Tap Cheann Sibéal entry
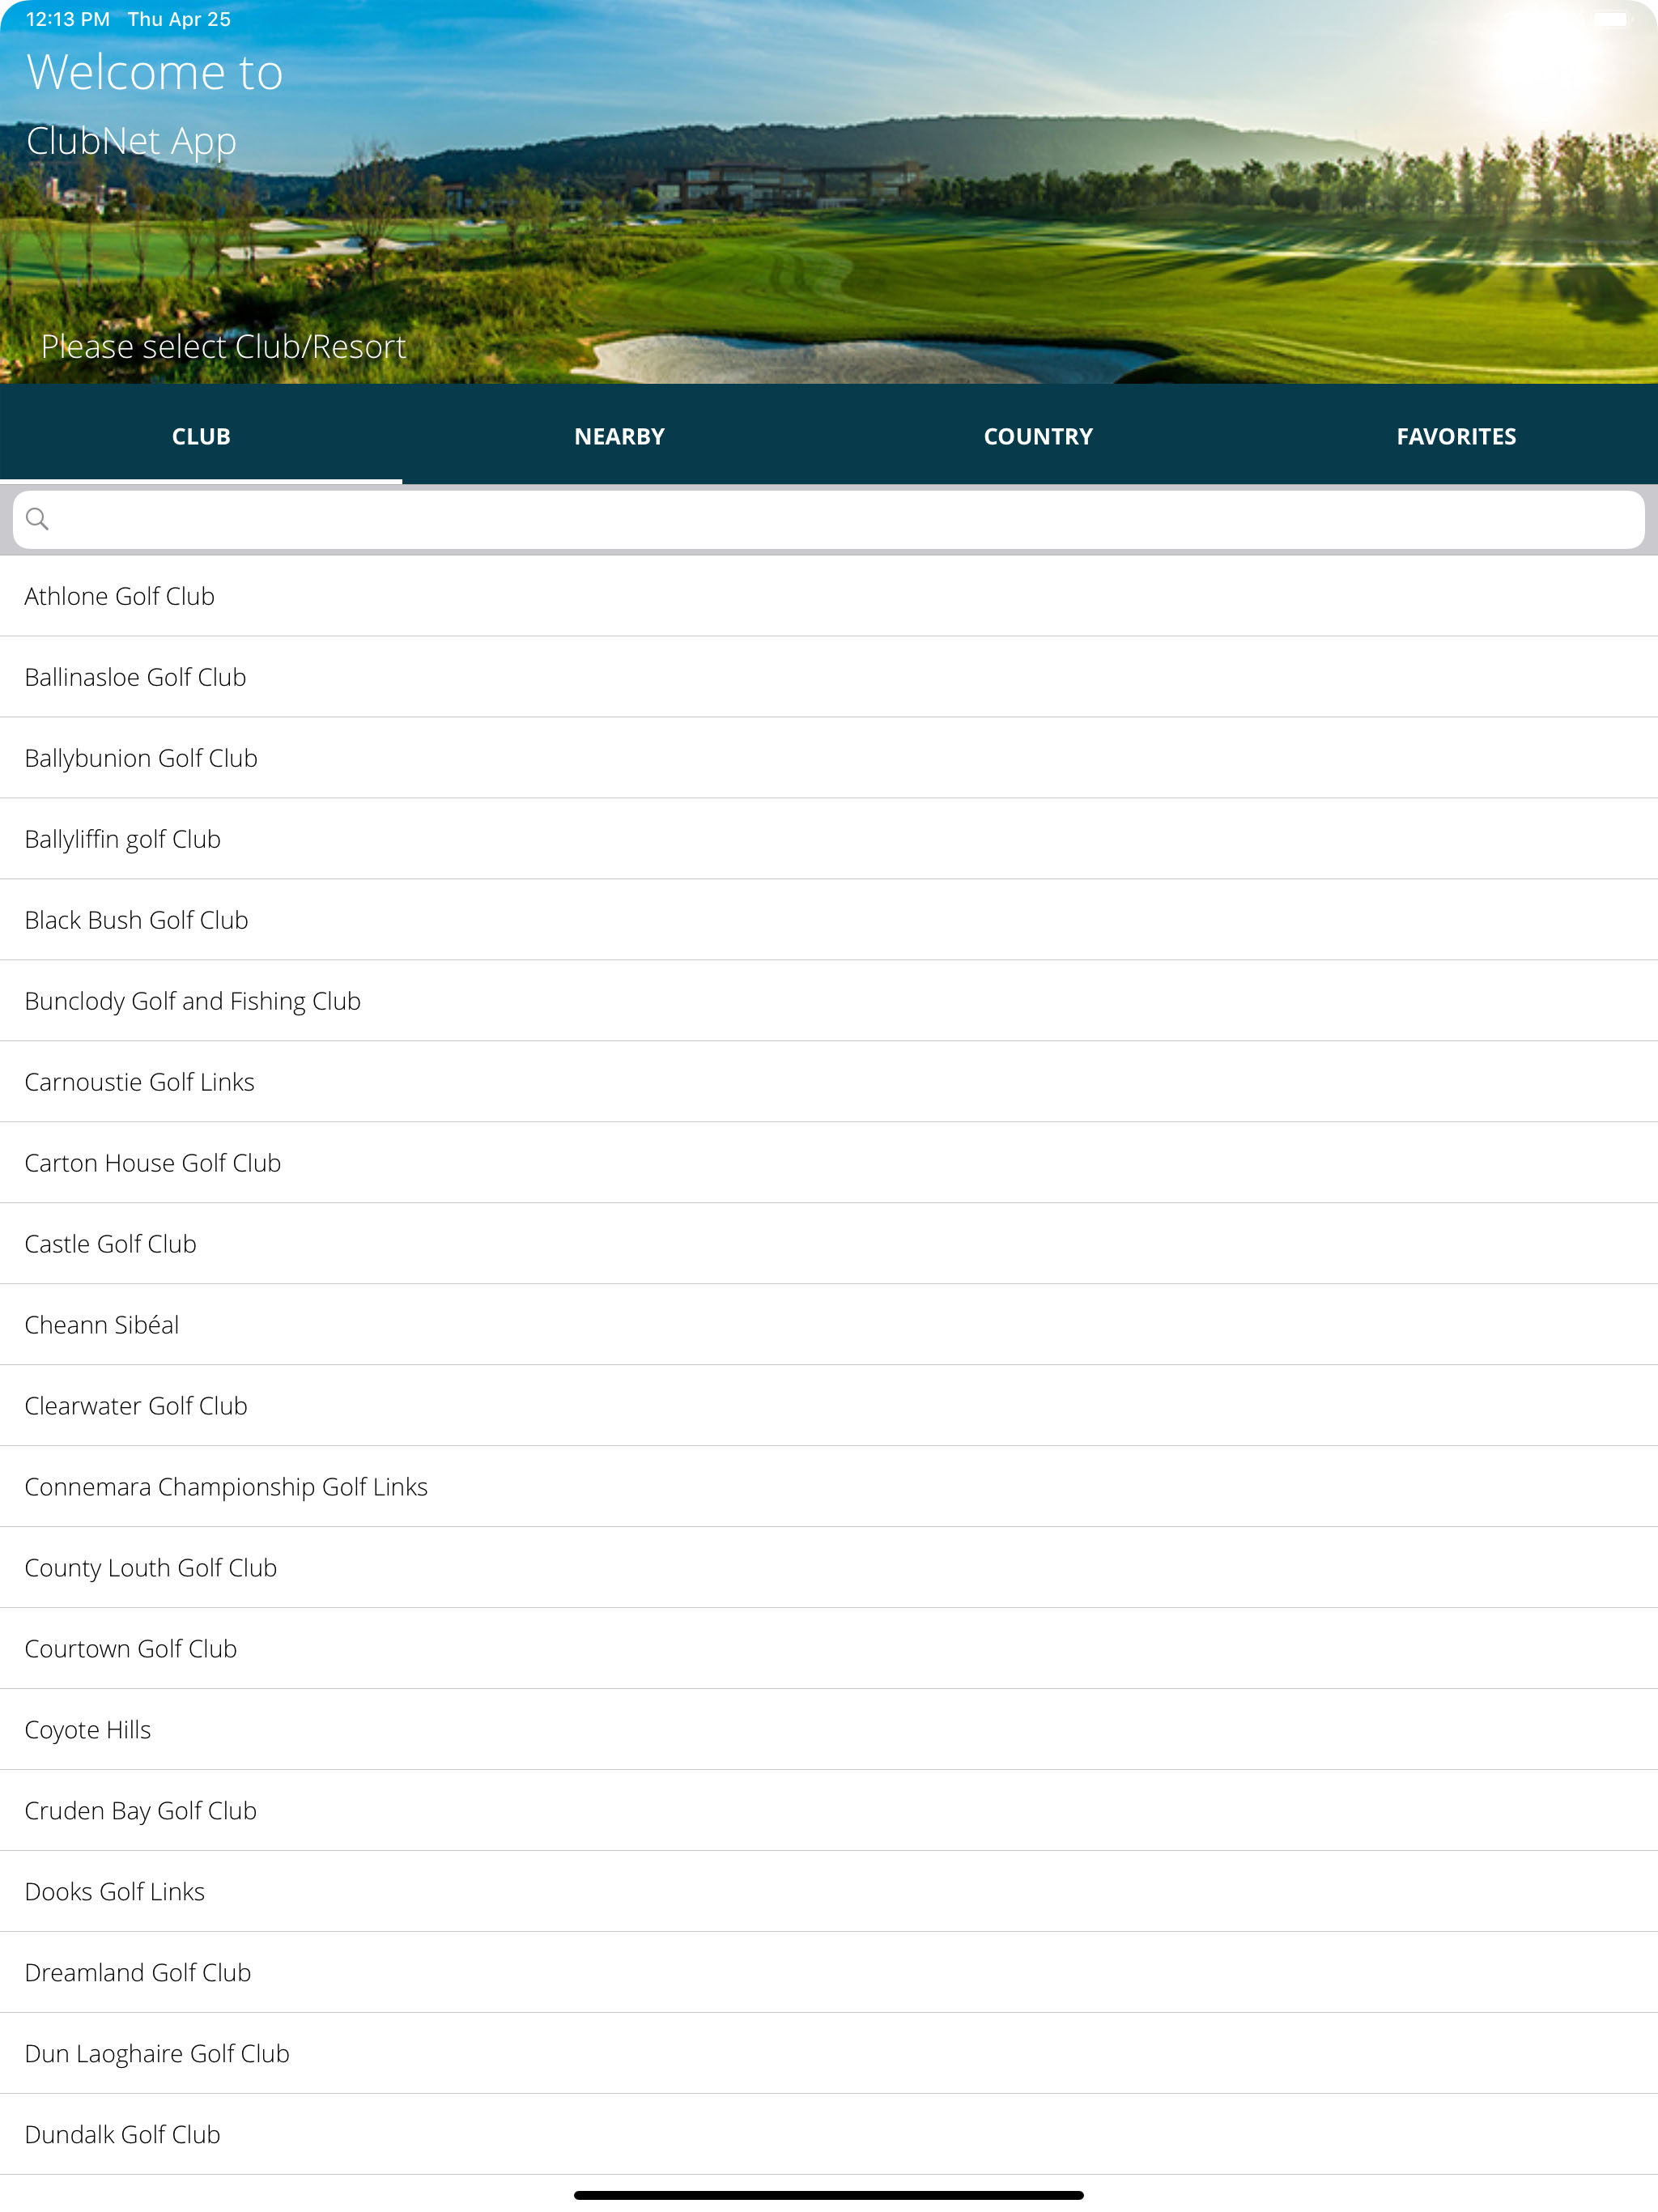The height and width of the screenshot is (2212, 1658). click(x=829, y=1325)
